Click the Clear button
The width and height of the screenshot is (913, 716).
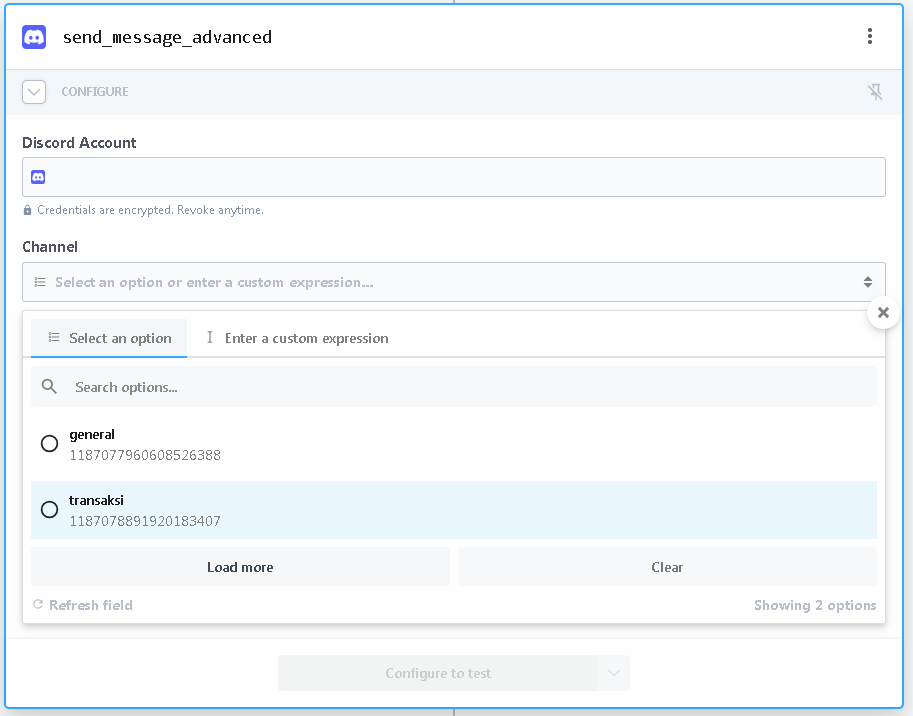667,567
